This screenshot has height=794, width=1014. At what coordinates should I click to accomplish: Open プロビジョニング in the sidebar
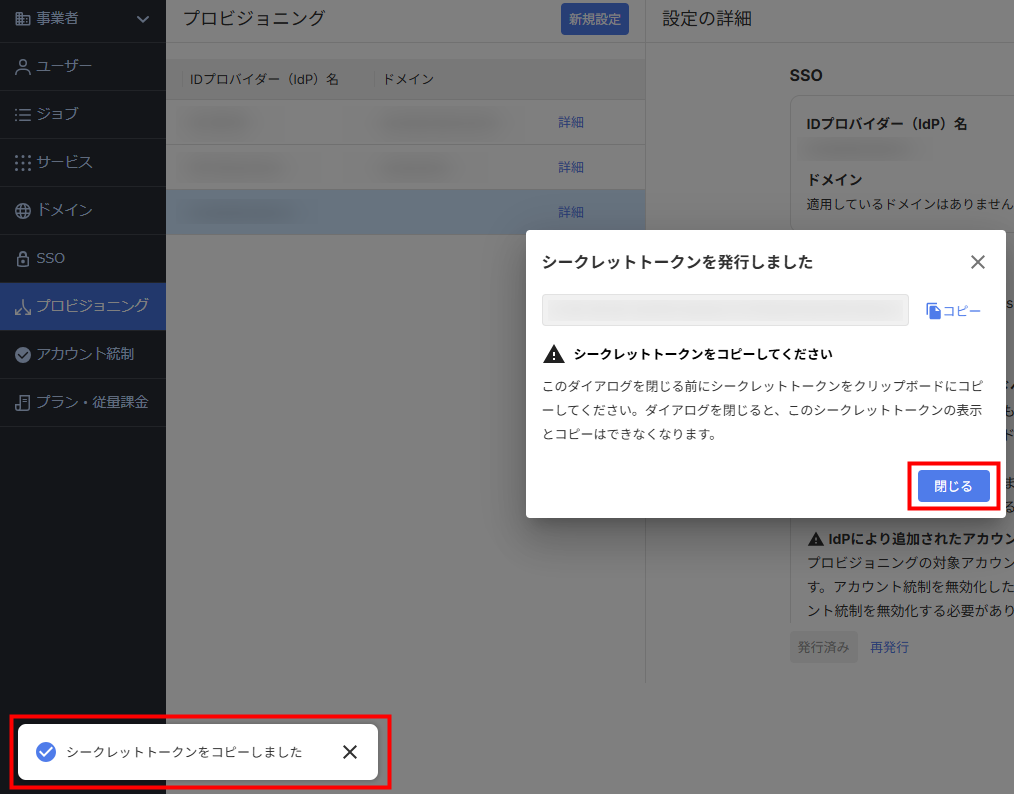click(x=83, y=306)
